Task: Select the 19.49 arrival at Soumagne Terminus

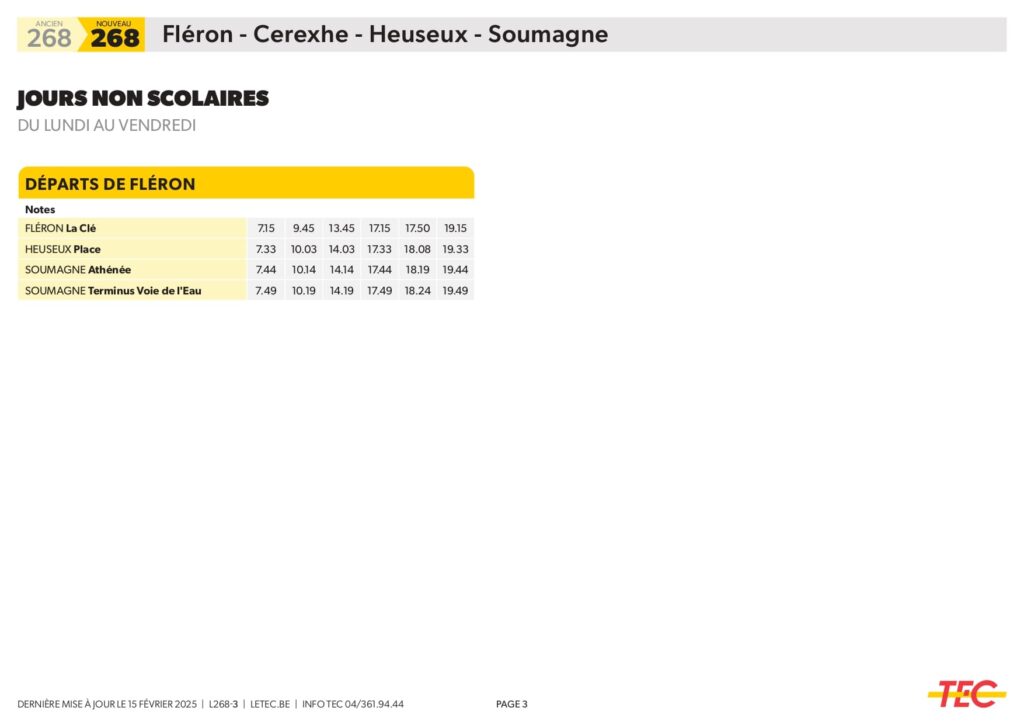Action: point(455,291)
